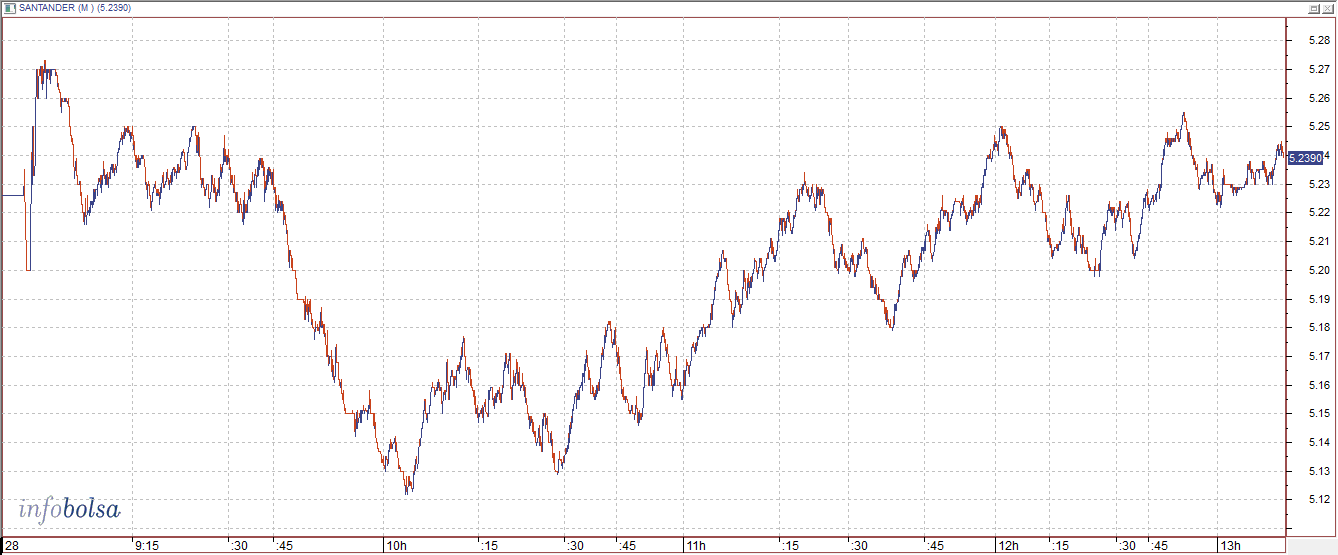Click the 5.28 price axis label

[x=1318, y=41]
